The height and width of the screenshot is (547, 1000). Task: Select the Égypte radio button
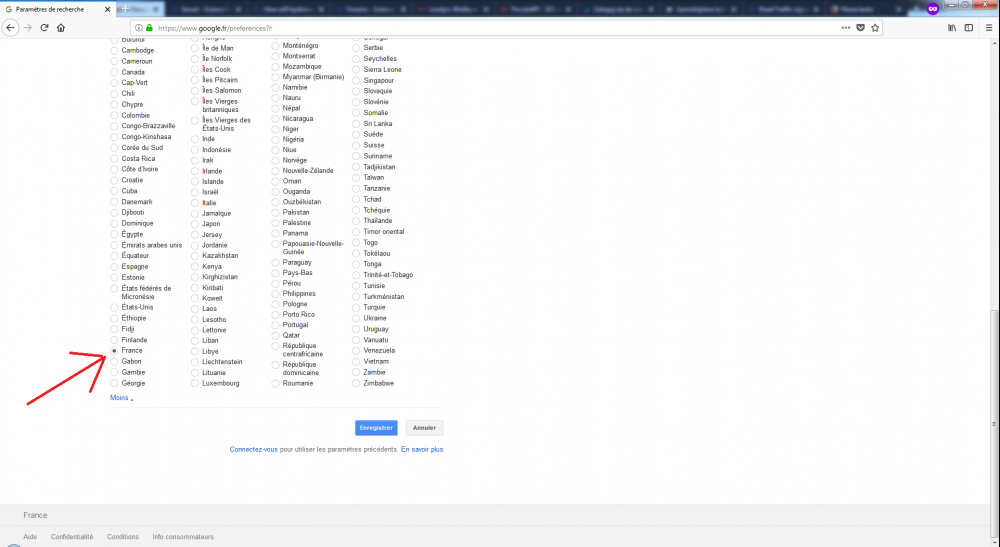point(114,235)
